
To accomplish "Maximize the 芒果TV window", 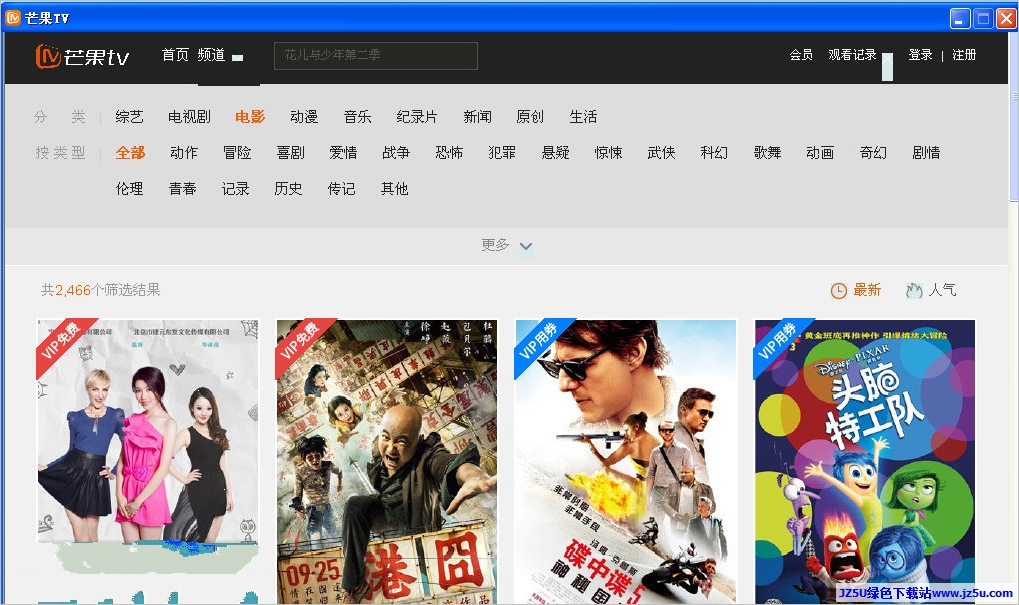I will pos(983,18).
